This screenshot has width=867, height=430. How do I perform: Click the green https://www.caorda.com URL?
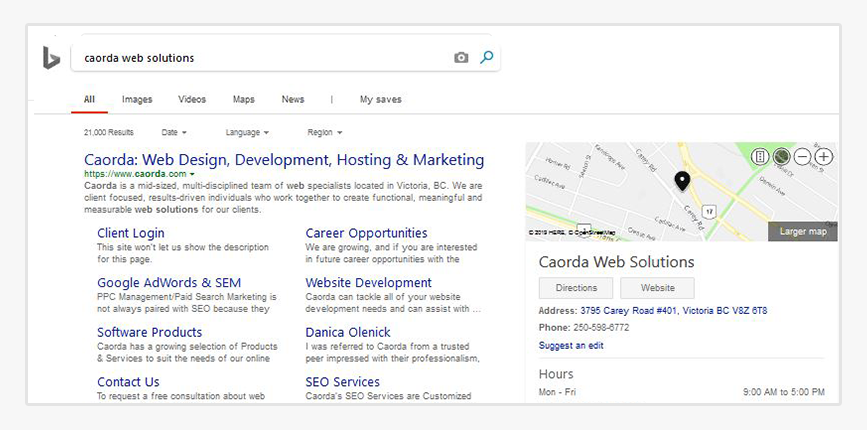(135, 174)
